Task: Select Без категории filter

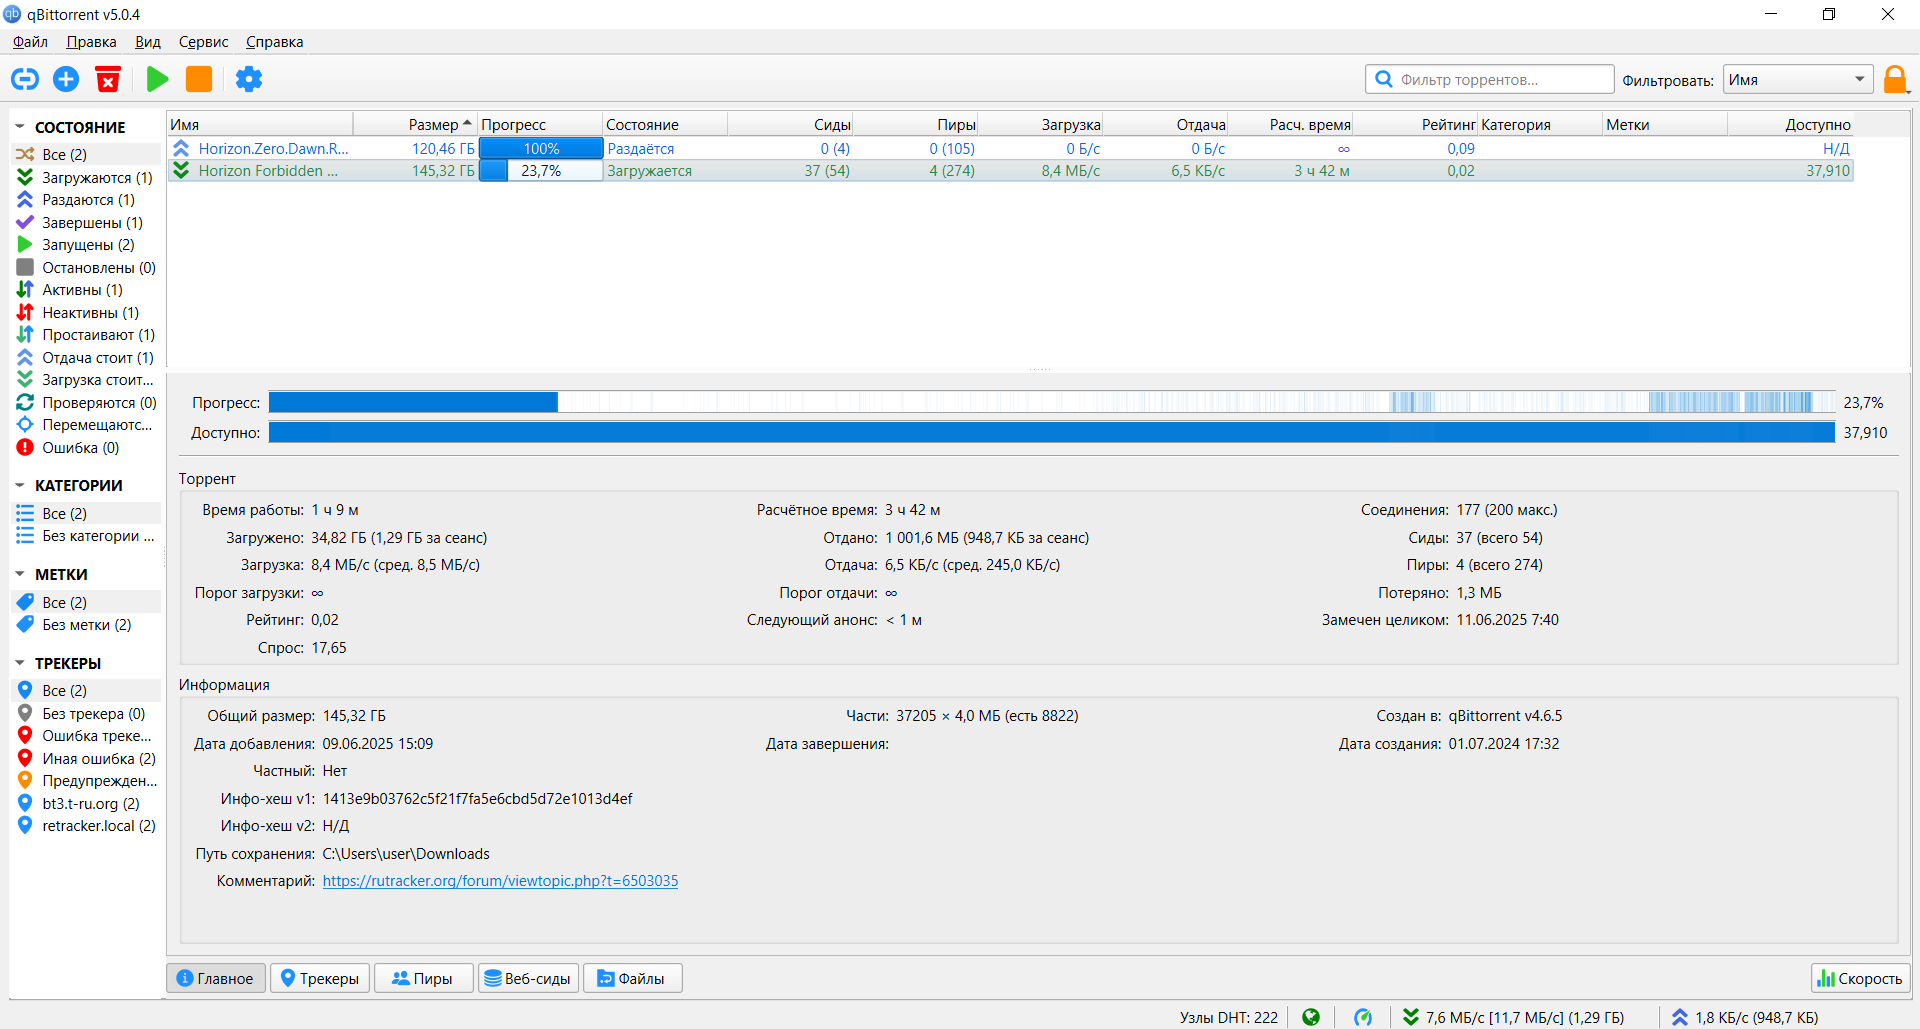Action: (85, 536)
